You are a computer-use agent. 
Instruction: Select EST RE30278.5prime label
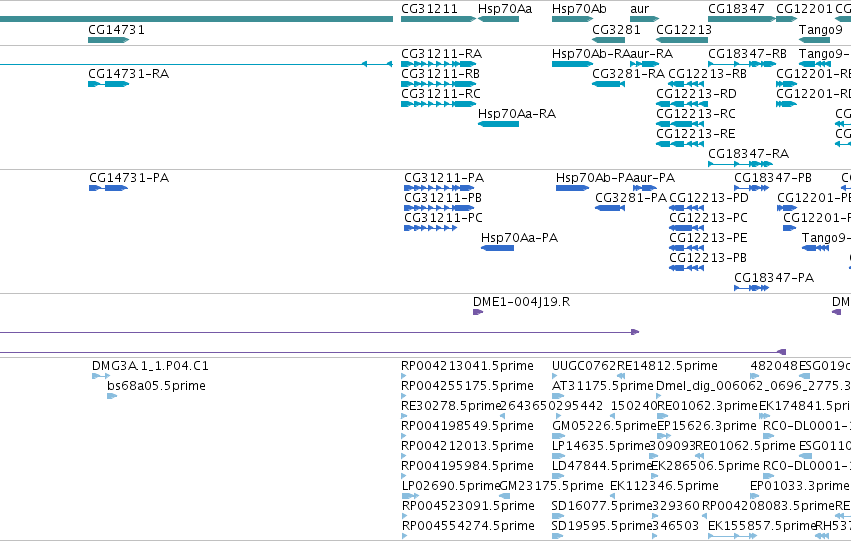[x=450, y=406]
